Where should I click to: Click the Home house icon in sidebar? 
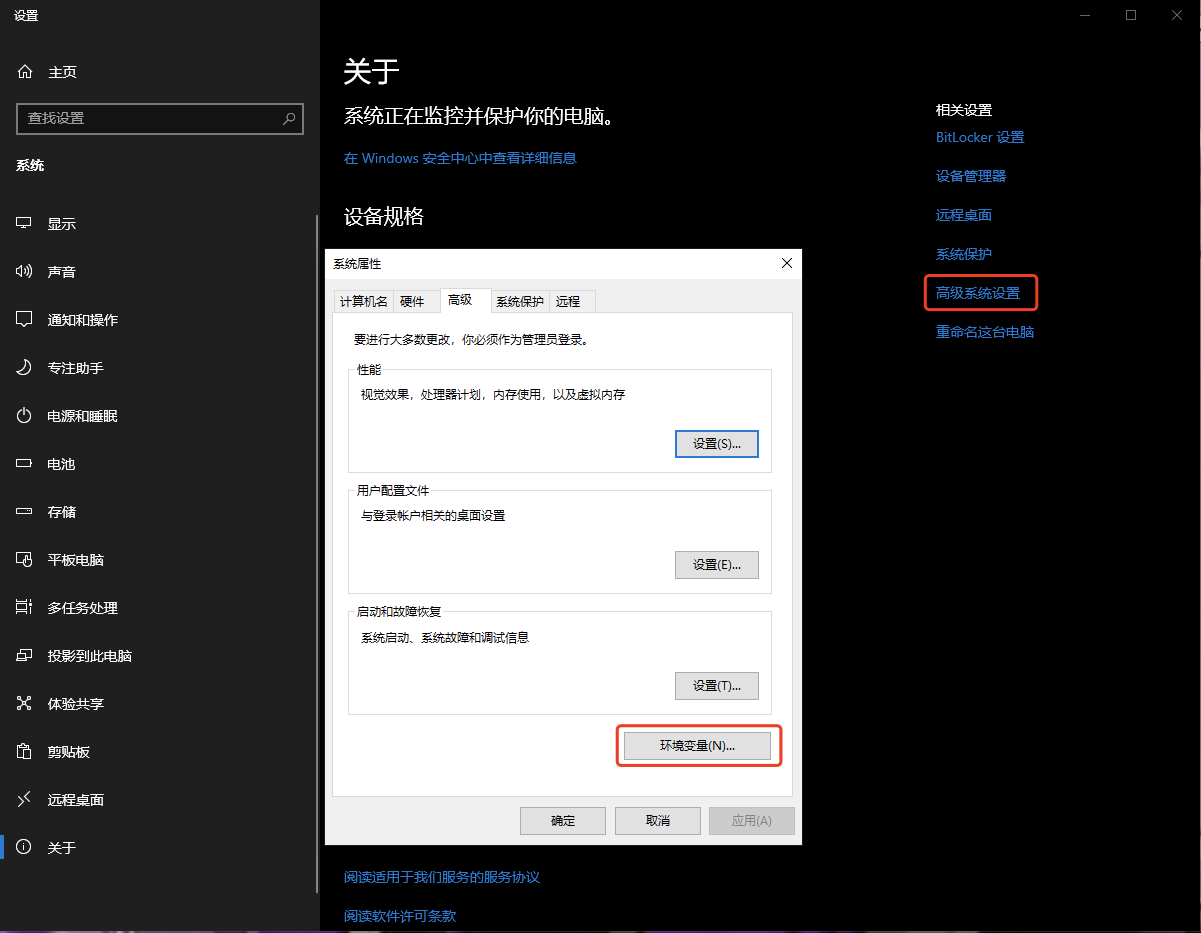pos(25,72)
